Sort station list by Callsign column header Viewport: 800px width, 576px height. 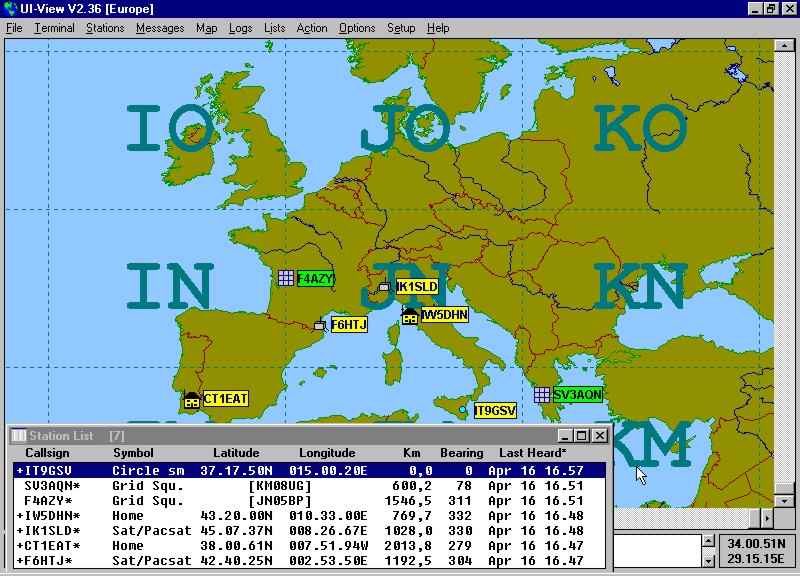[x=47, y=453]
